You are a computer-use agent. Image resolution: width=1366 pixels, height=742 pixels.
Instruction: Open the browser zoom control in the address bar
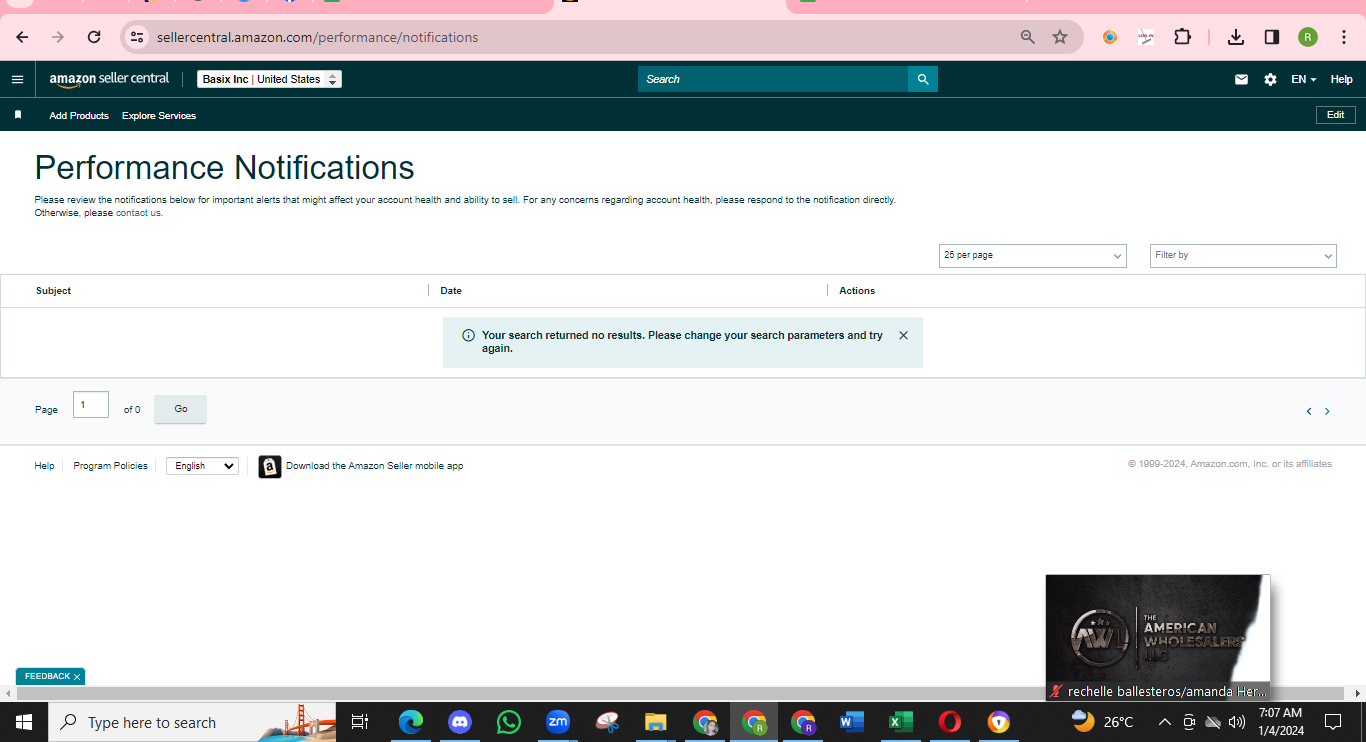[1028, 37]
